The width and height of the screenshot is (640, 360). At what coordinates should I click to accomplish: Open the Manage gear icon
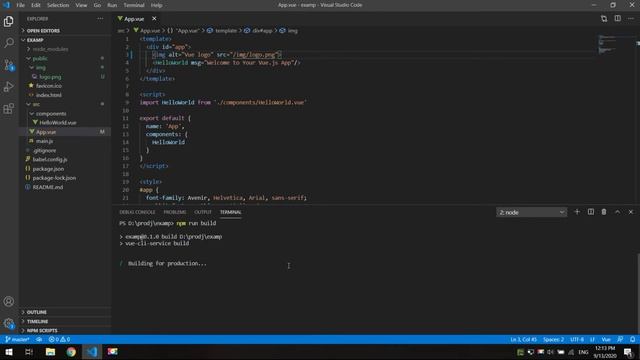[9, 324]
